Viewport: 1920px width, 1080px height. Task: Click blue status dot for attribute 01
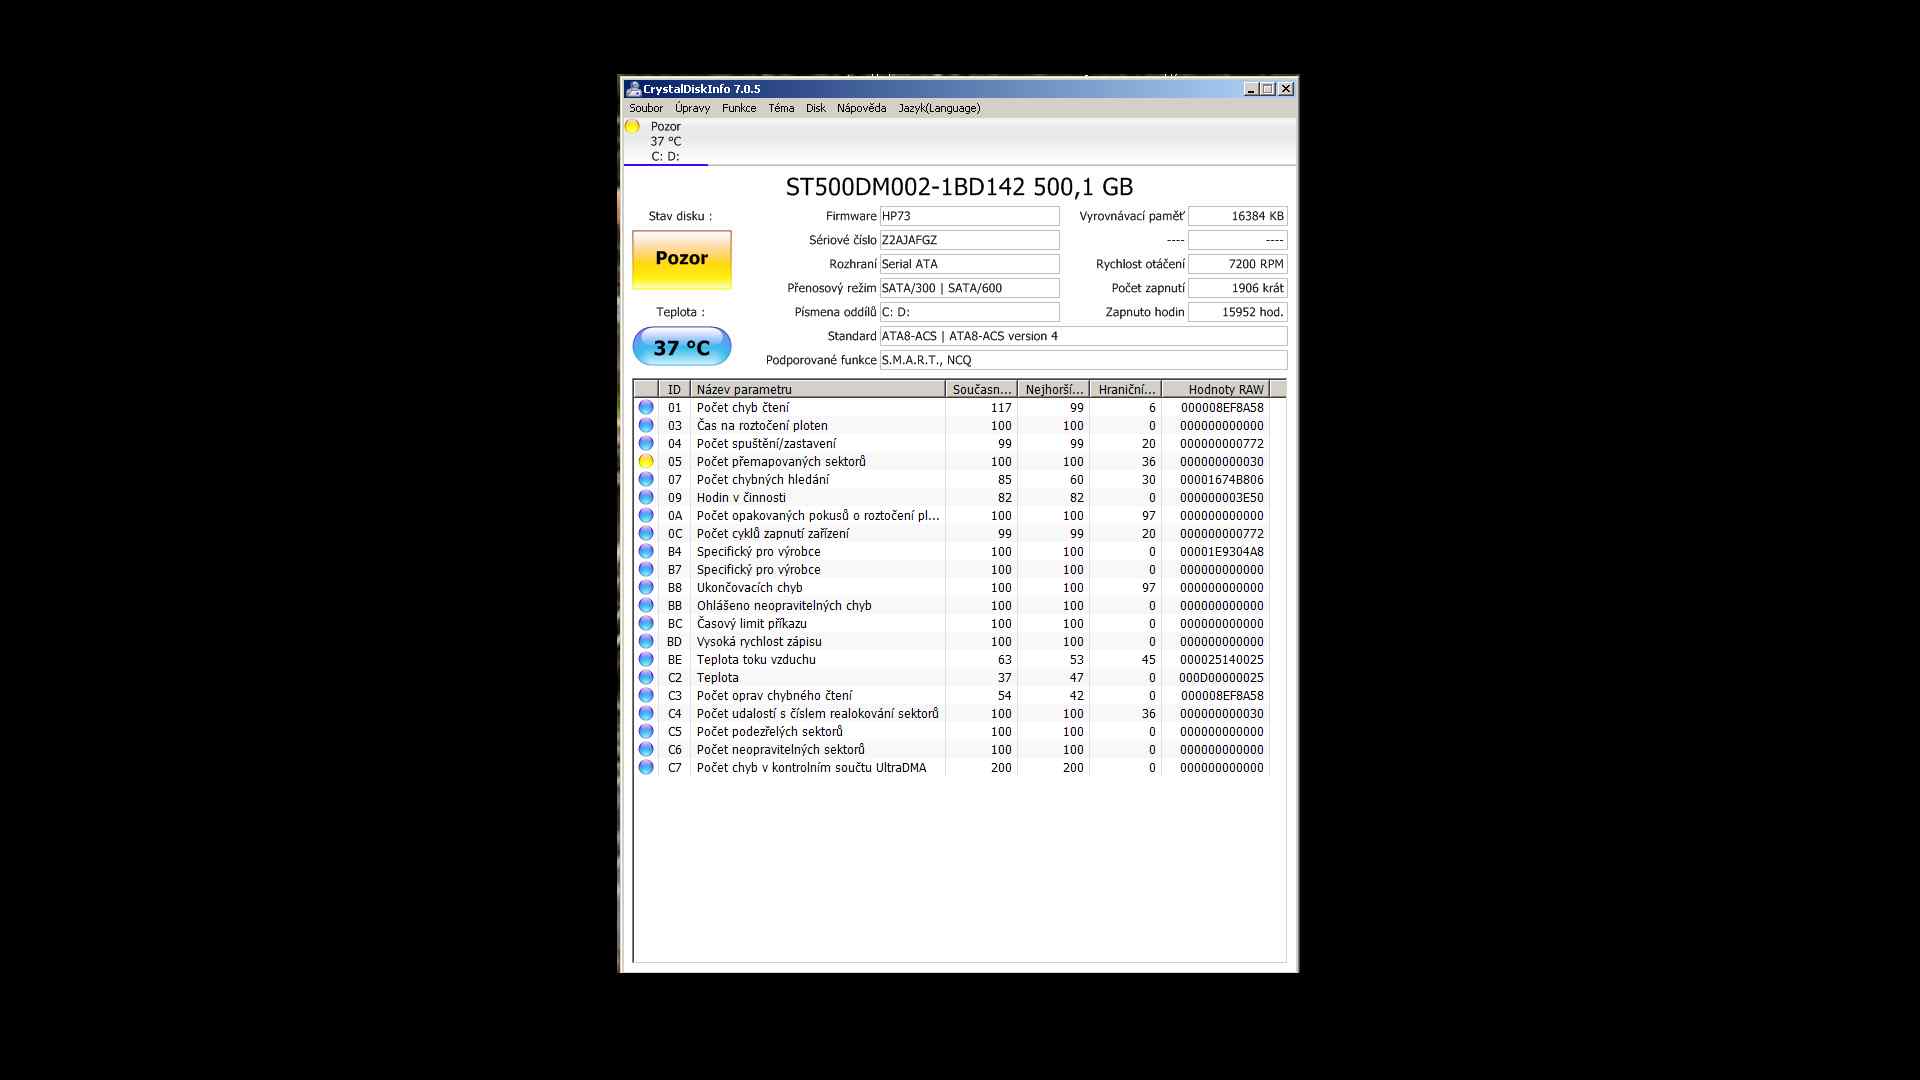(646, 408)
